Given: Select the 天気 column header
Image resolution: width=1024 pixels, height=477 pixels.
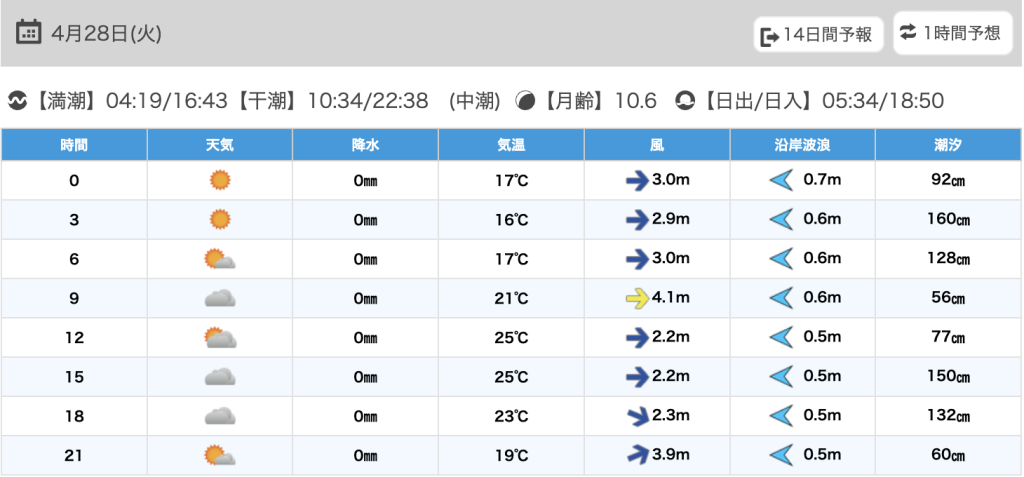Looking at the screenshot, I should (219, 145).
